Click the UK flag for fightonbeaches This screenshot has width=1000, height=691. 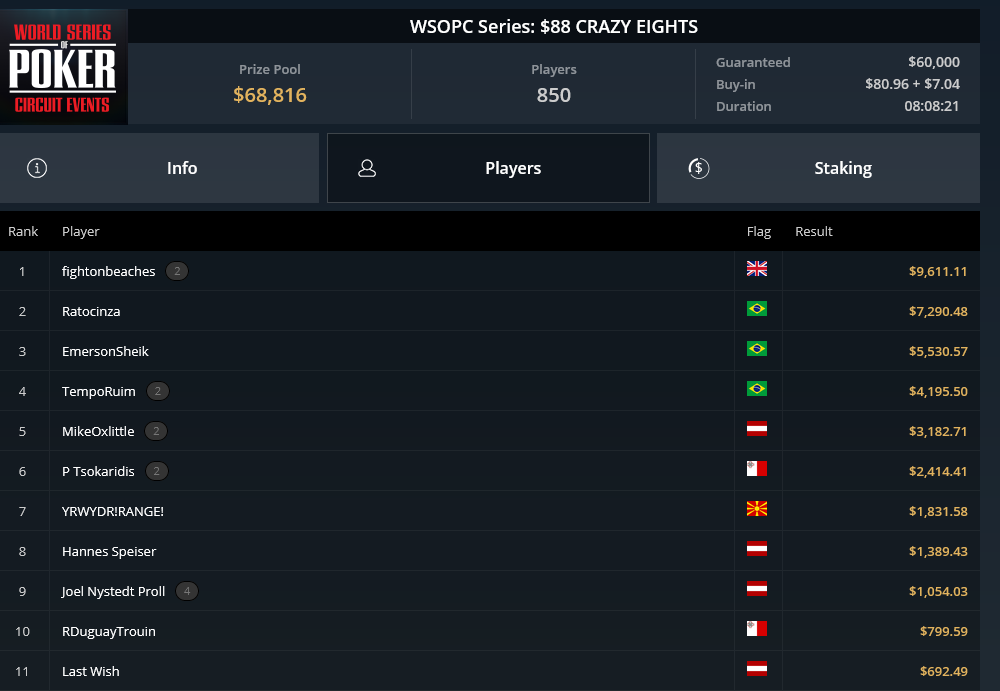pos(756,269)
